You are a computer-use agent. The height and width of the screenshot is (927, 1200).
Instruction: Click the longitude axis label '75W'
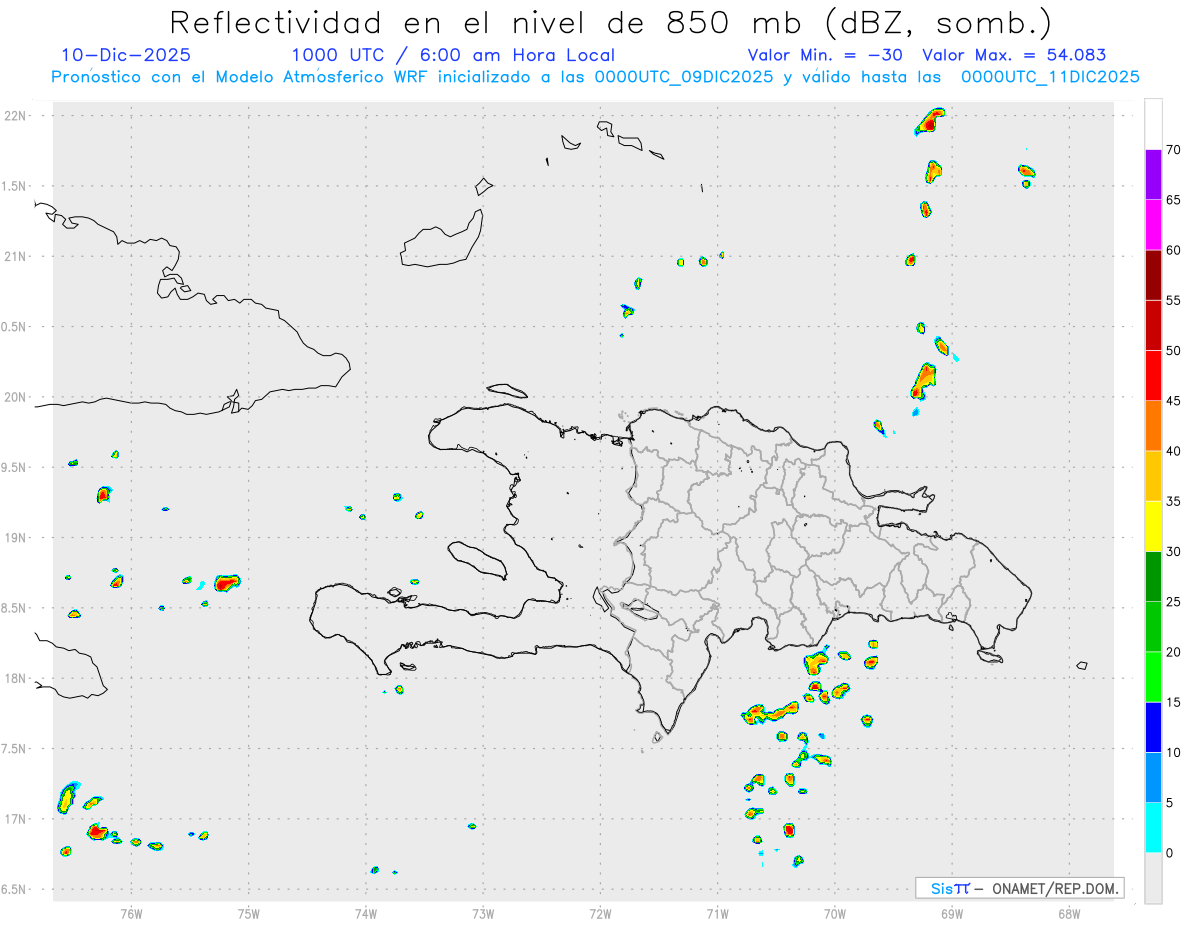pos(249,913)
